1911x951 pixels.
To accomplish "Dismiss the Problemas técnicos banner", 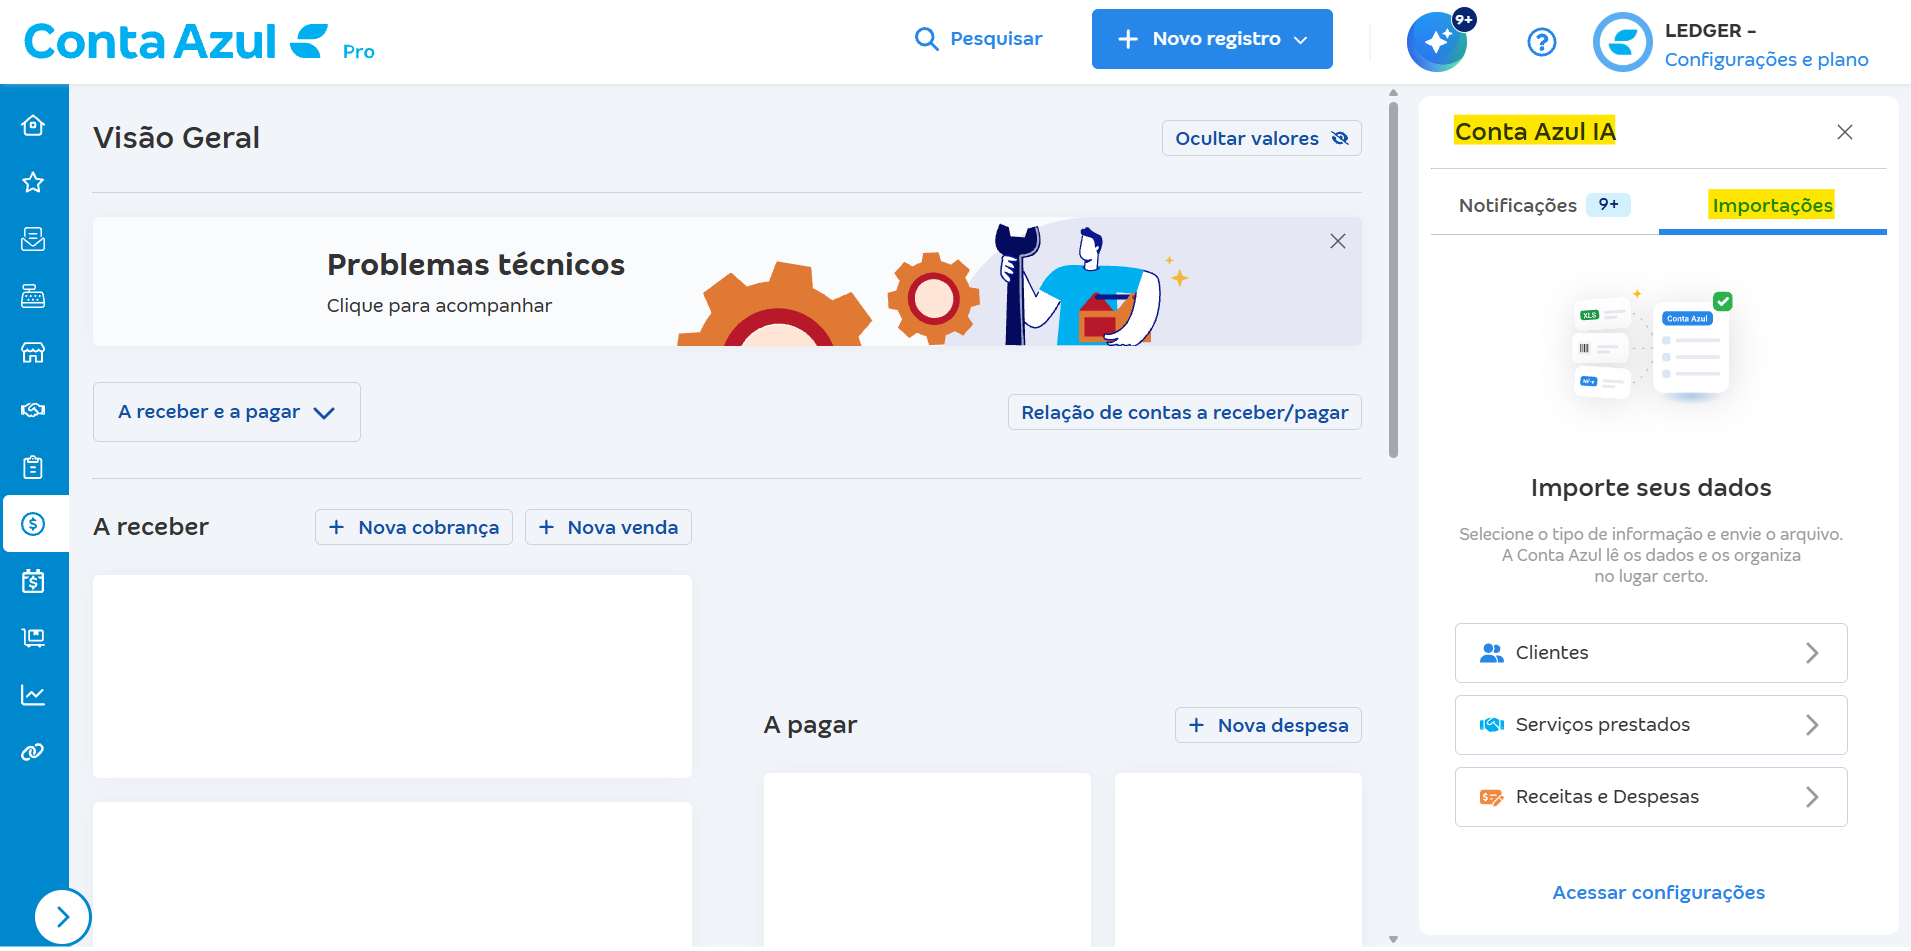I will coord(1338,241).
